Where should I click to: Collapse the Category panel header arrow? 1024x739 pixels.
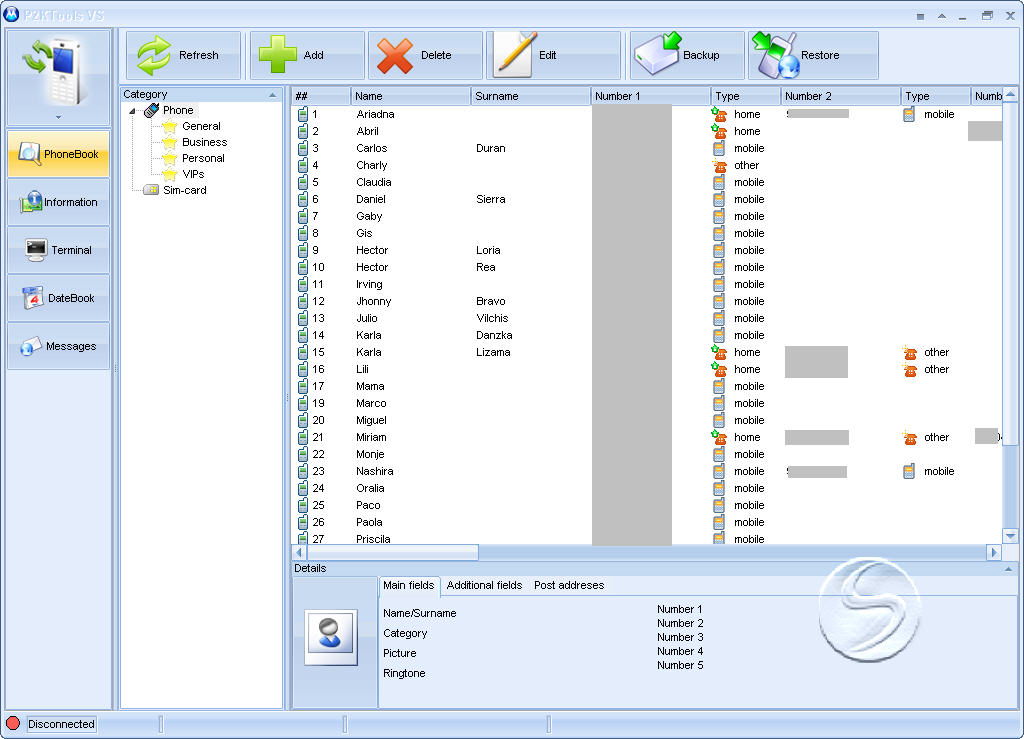tap(272, 95)
